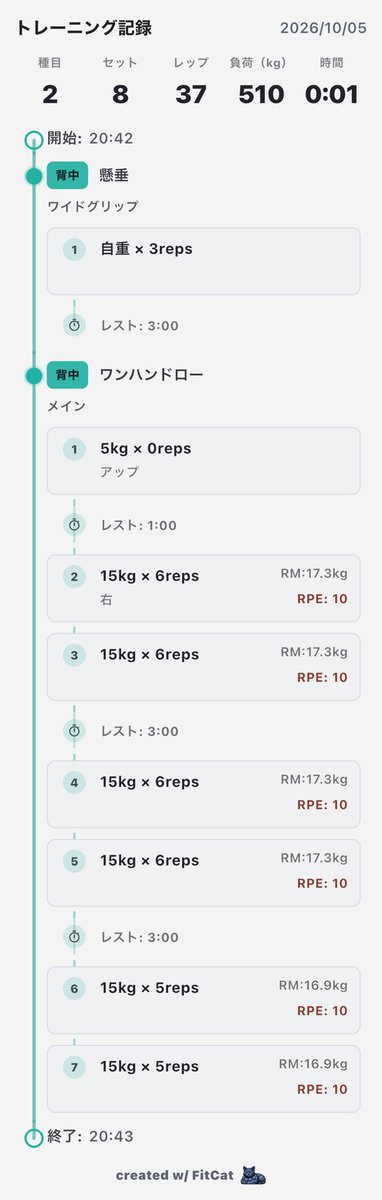Click the レップ 37 summary stat

coord(191,83)
